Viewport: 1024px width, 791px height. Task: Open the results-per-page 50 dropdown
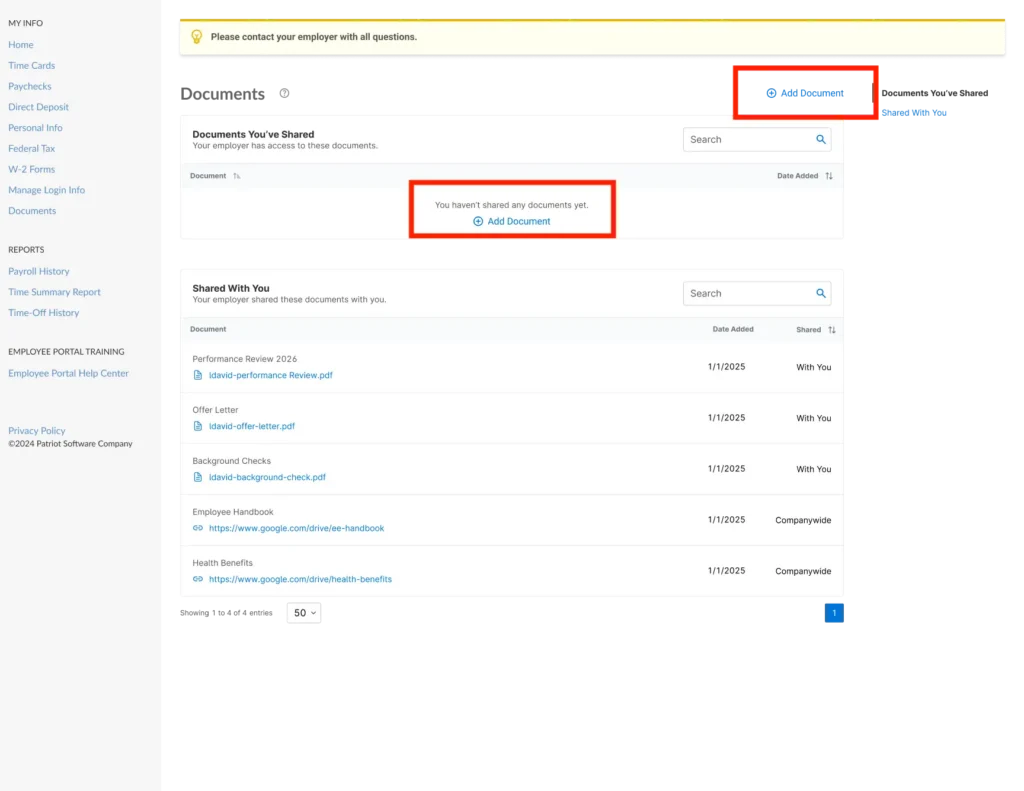pyautogui.click(x=304, y=611)
